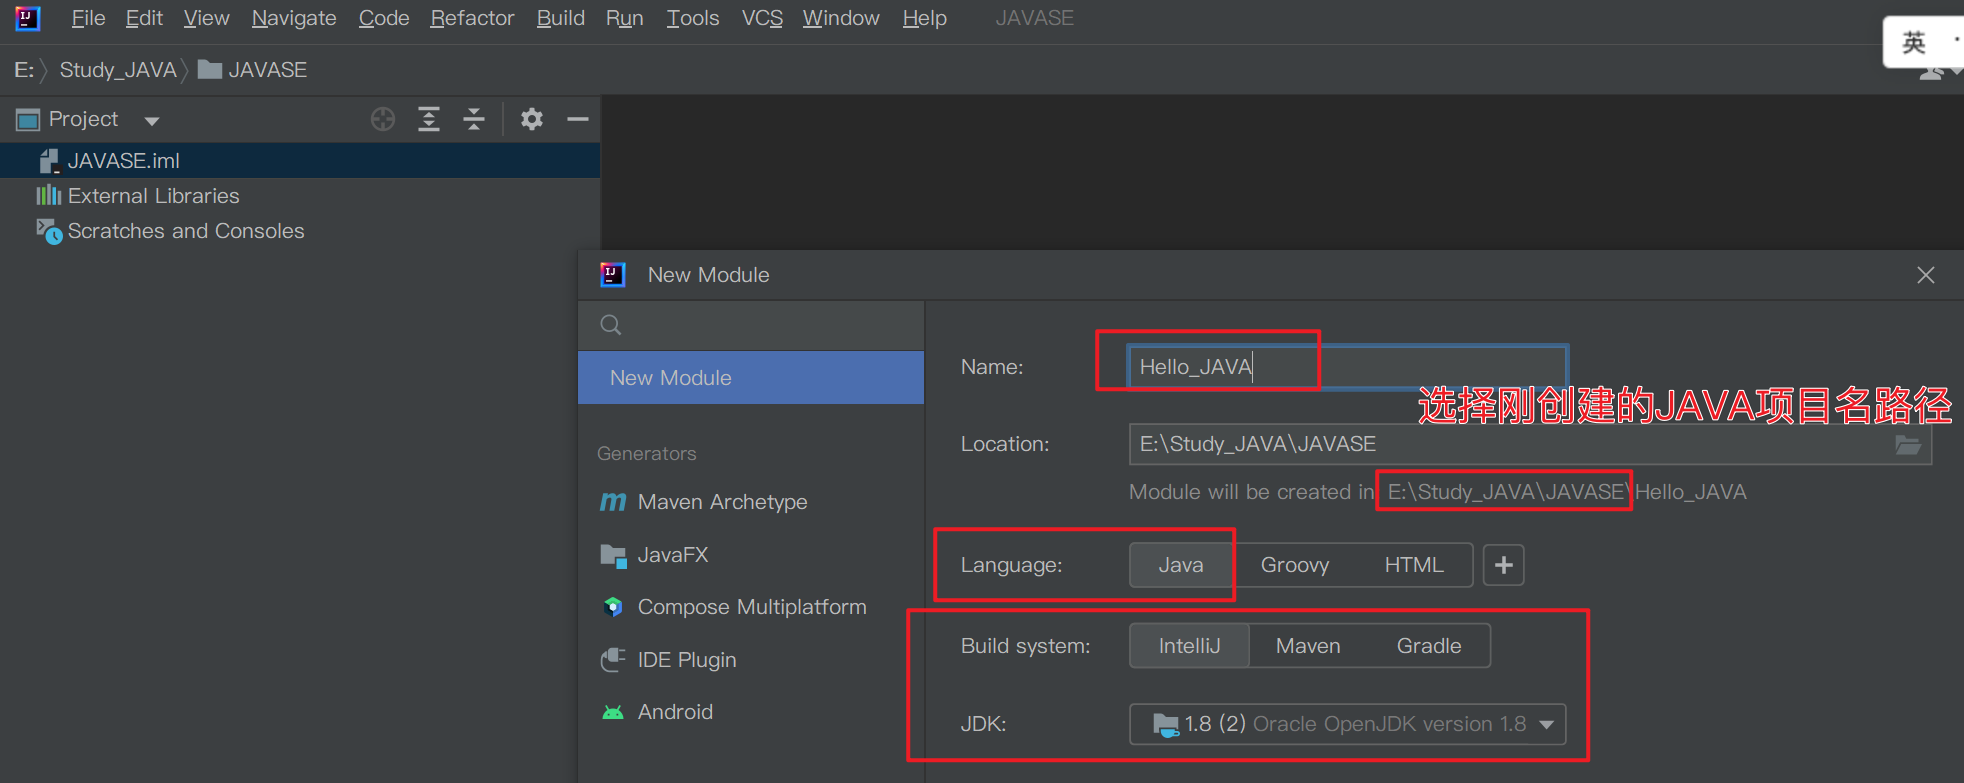Open the Navigate menu
The height and width of the screenshot is (783, 1964).
coord(294,18)
